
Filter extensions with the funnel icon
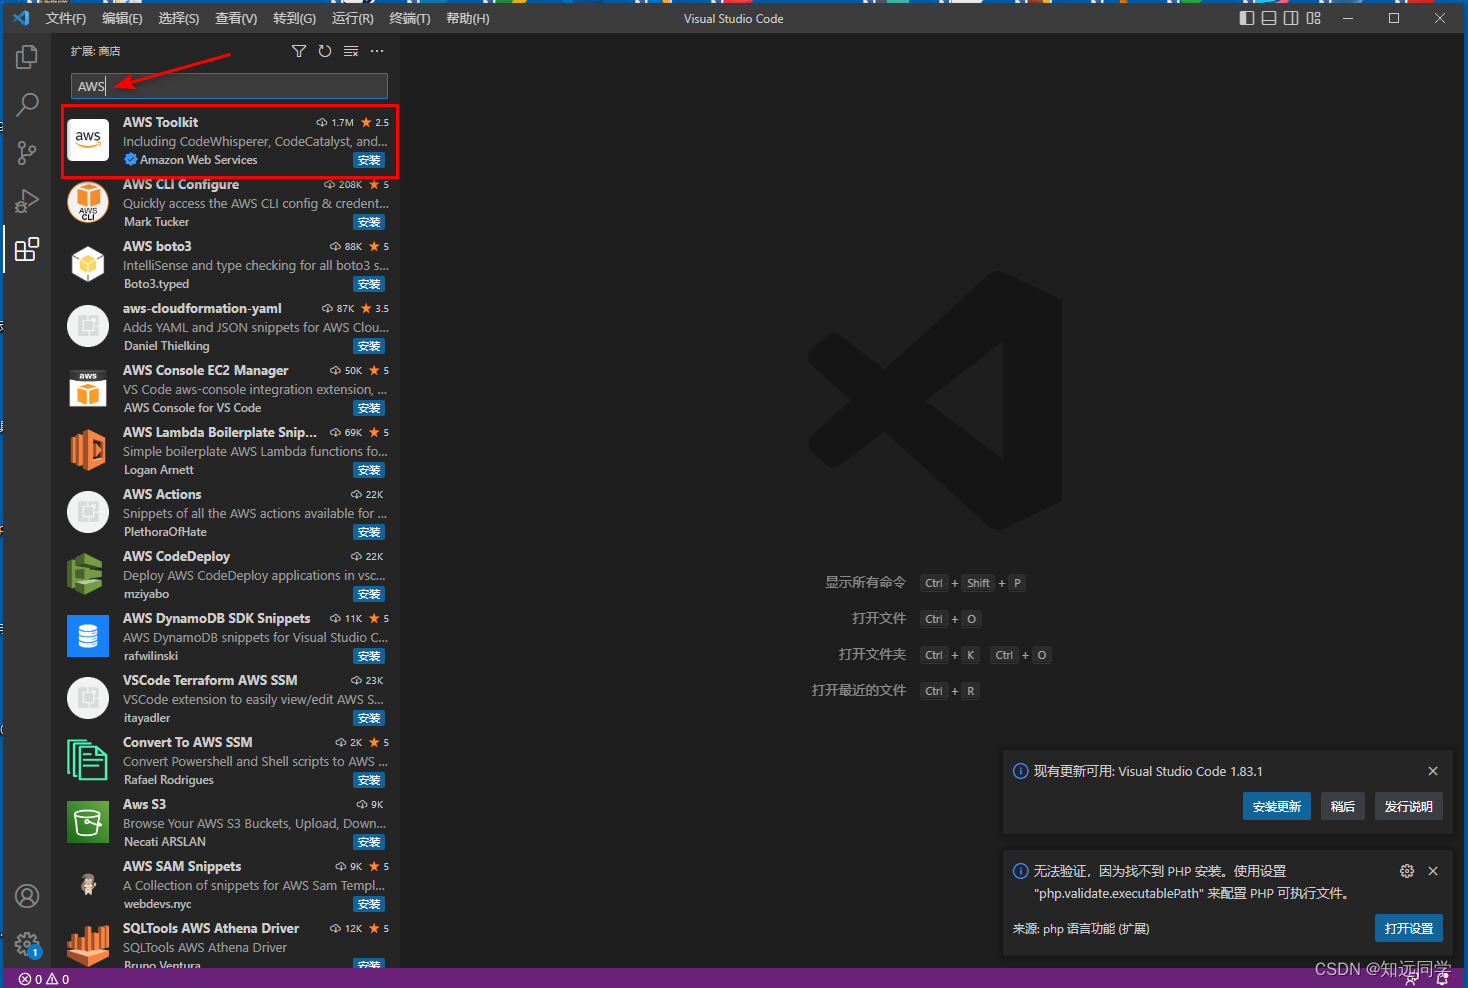(299, 51)
